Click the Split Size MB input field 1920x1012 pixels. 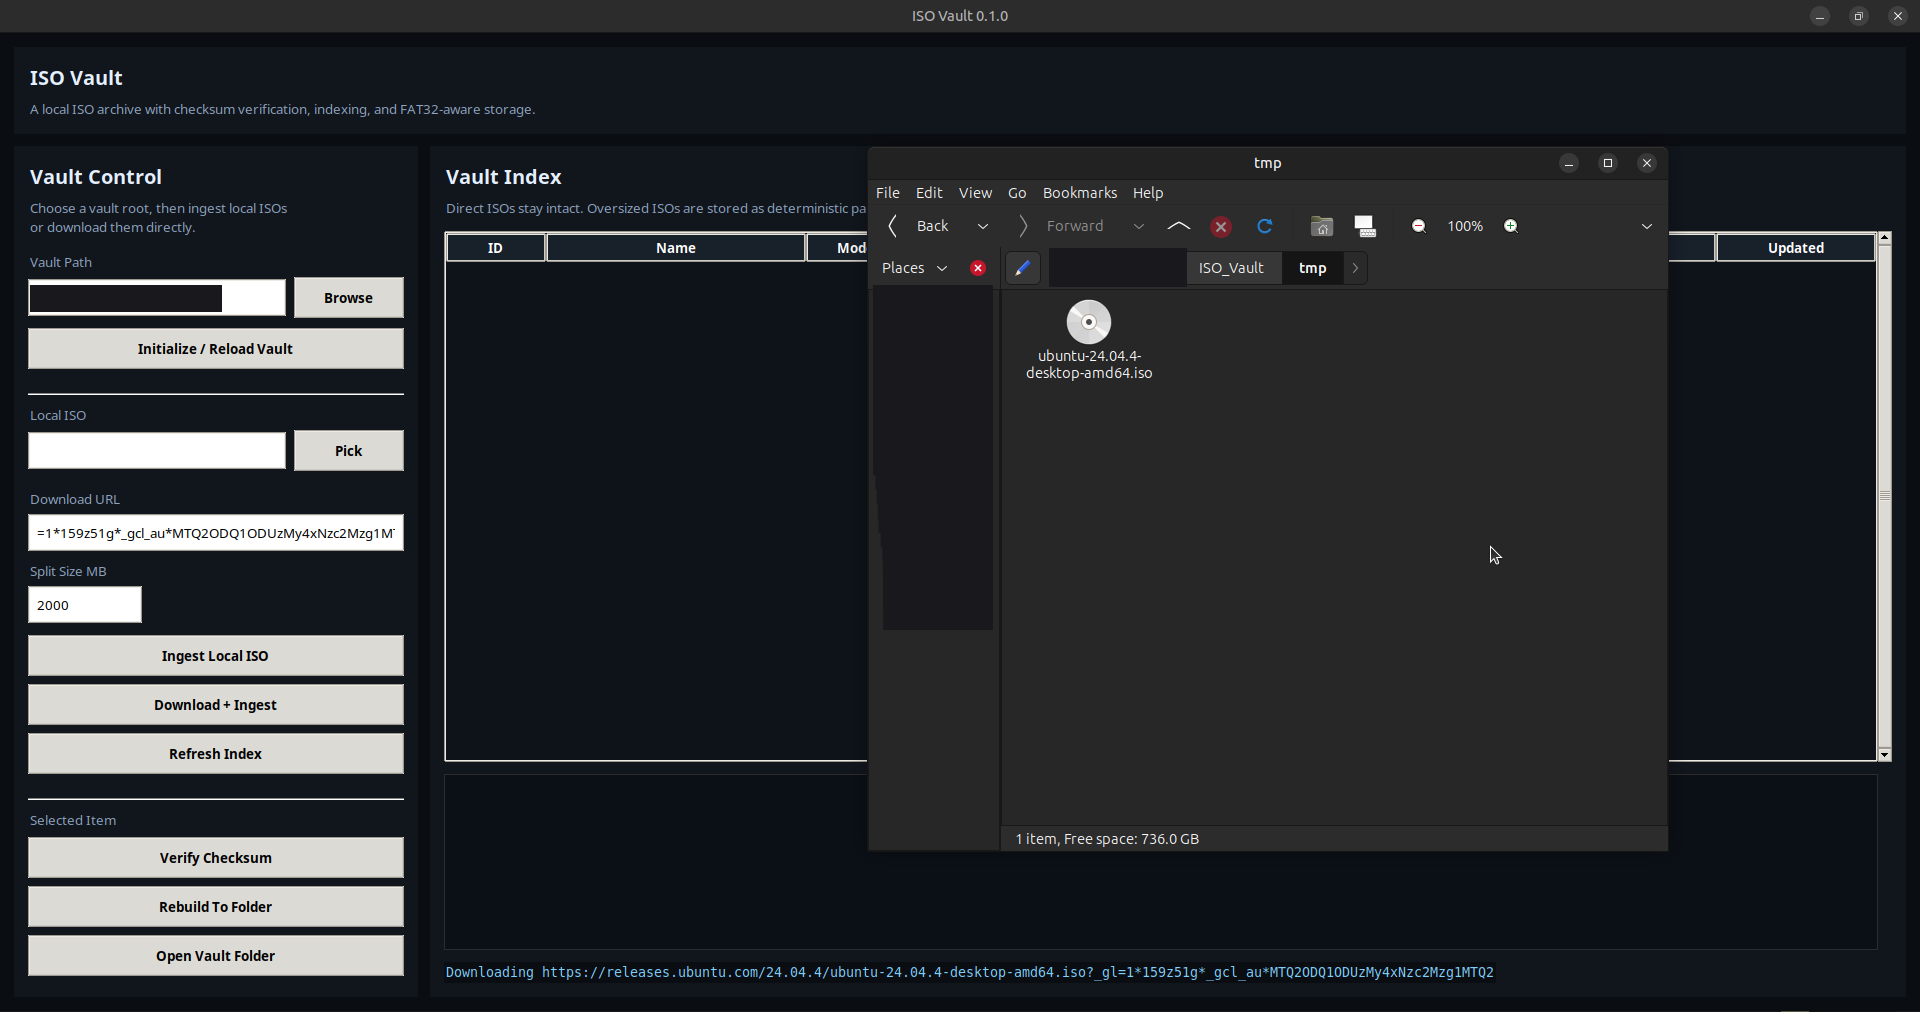(85, 605)
